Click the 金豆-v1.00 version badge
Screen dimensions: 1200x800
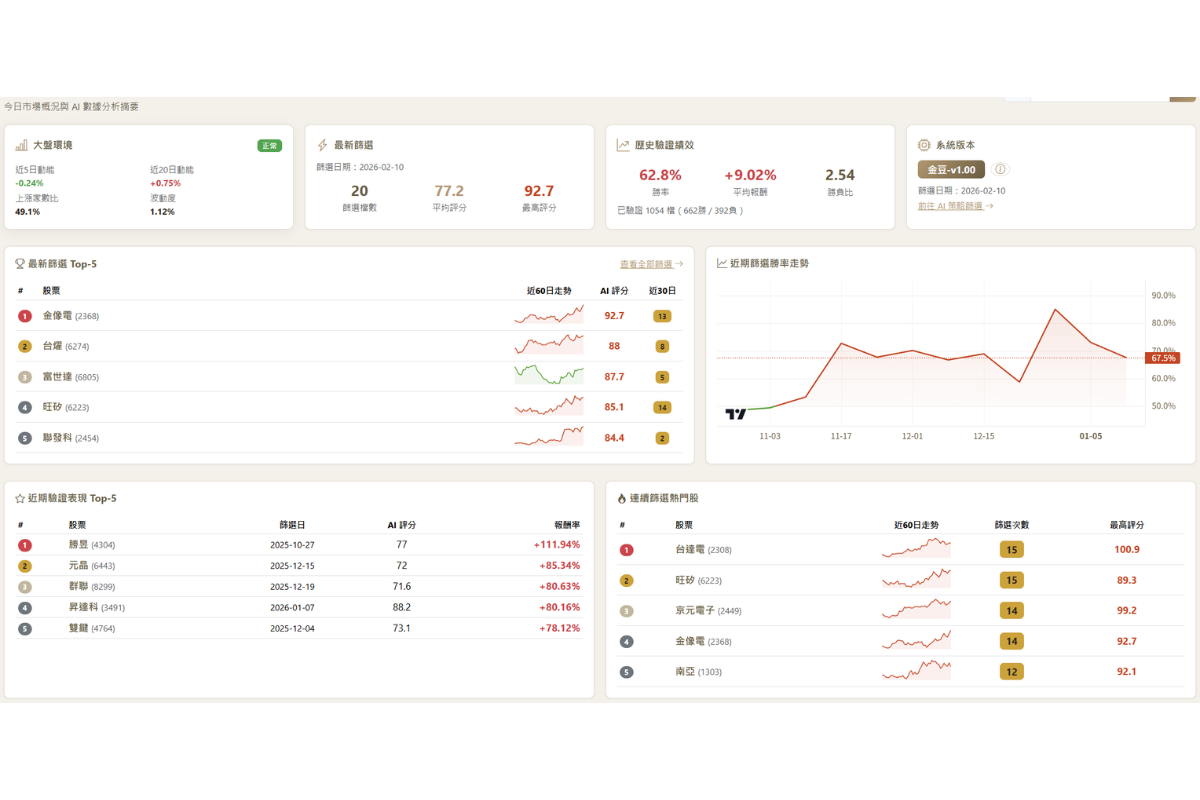(x=952, y=169)
